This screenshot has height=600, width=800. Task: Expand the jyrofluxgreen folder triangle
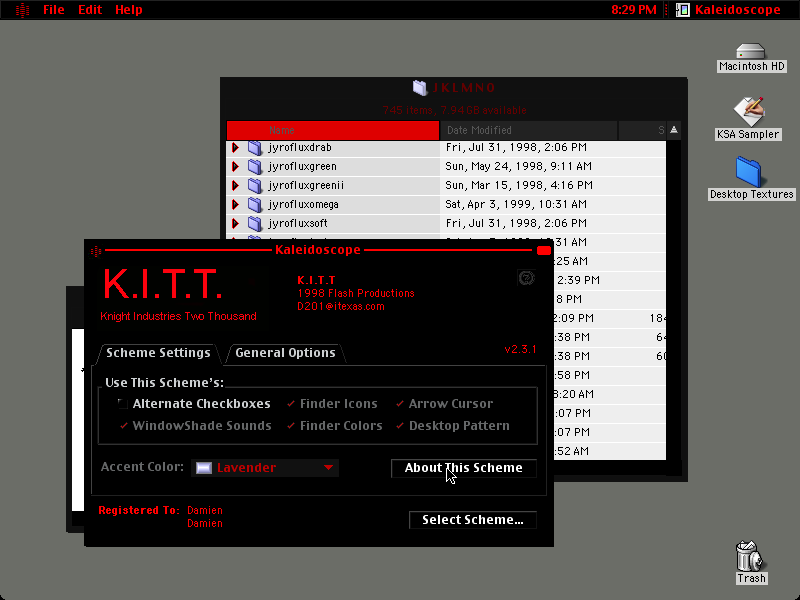(x=235, y=166)
